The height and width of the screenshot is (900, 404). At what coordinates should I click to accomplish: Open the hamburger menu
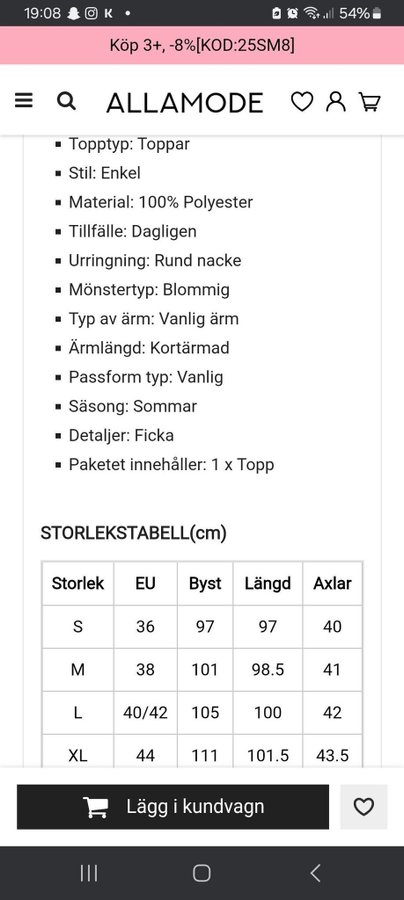(x=24, y=102)
